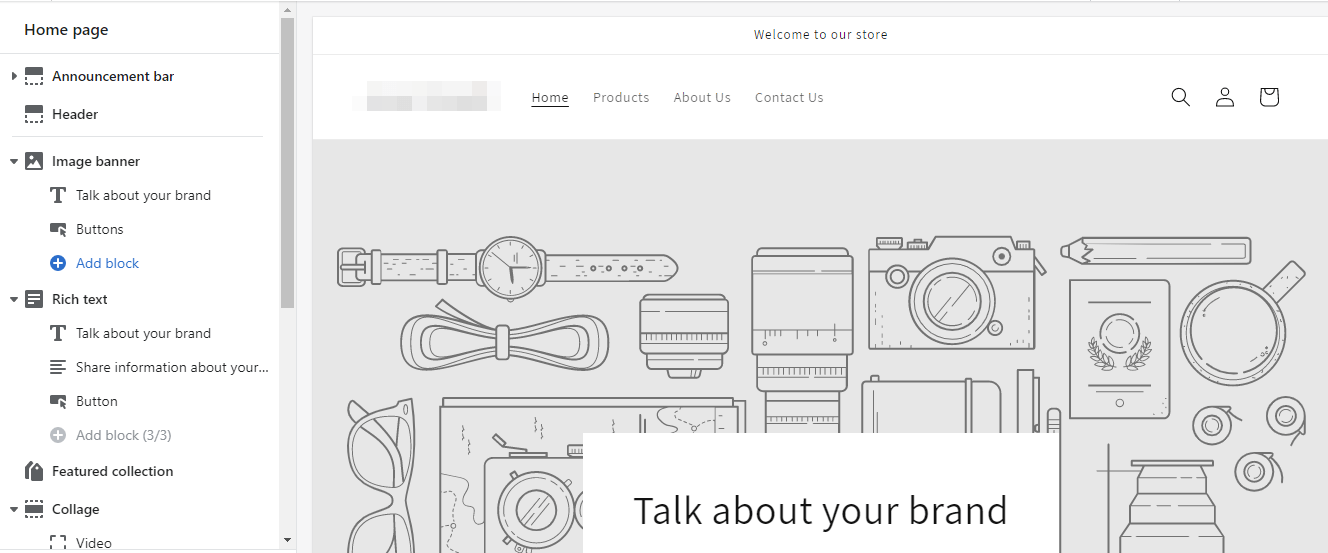1328x553 pixels.
Task: Click the paragraph icon beside Share information
Action: (58, 367)
